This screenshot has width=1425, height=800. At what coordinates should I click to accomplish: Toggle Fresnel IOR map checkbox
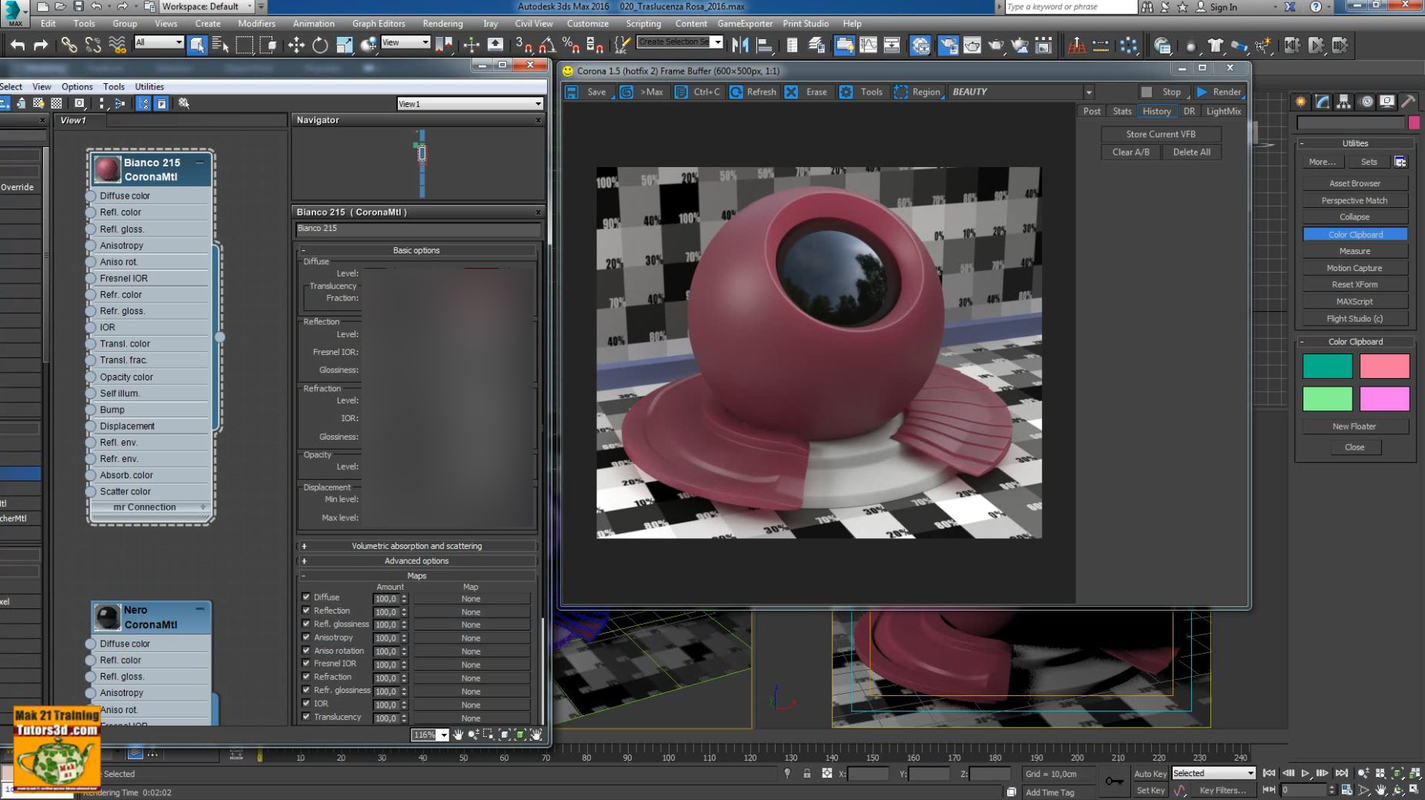point(306,663)
